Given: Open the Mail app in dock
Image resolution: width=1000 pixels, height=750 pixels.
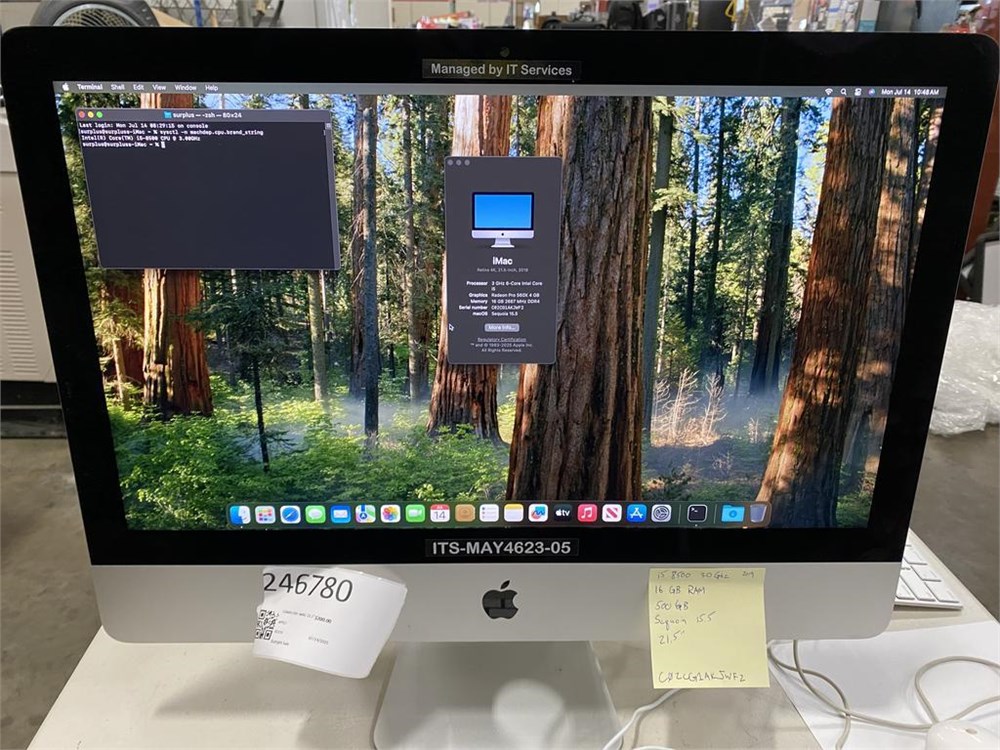Looking at the screenshot, I should [341, 514].
